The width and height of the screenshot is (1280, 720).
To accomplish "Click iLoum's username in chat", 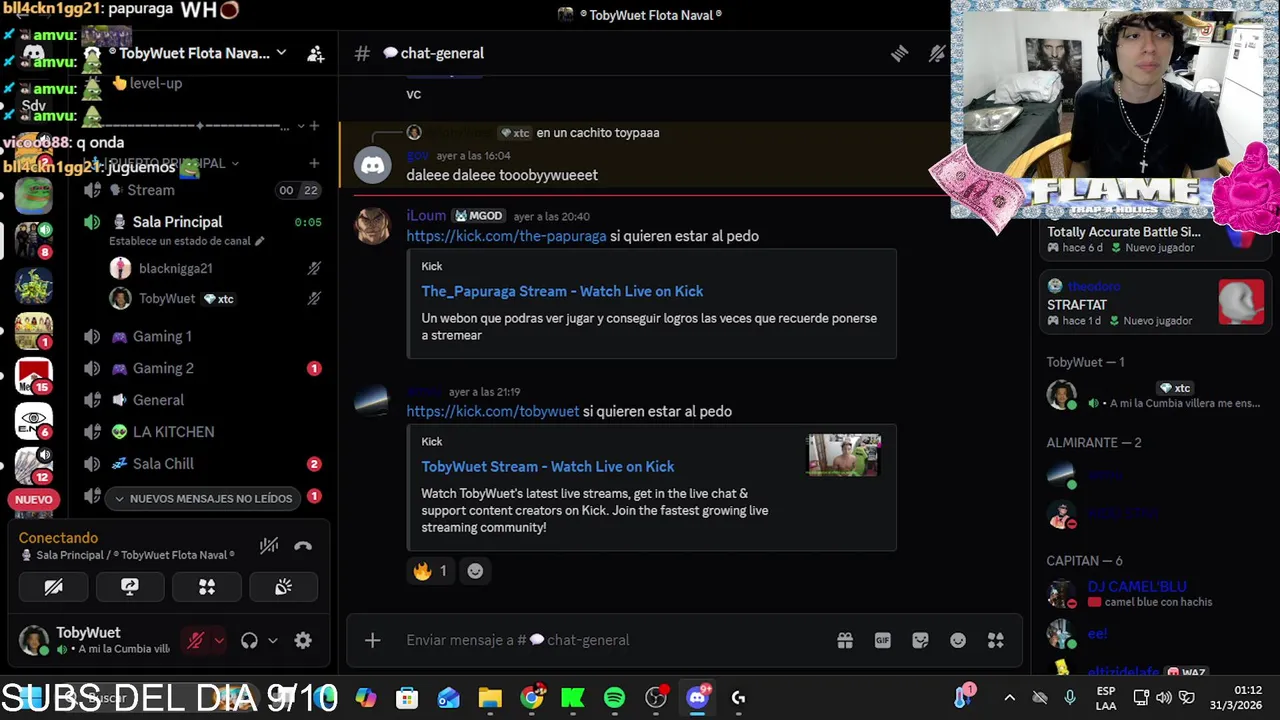I will point(426,215).
